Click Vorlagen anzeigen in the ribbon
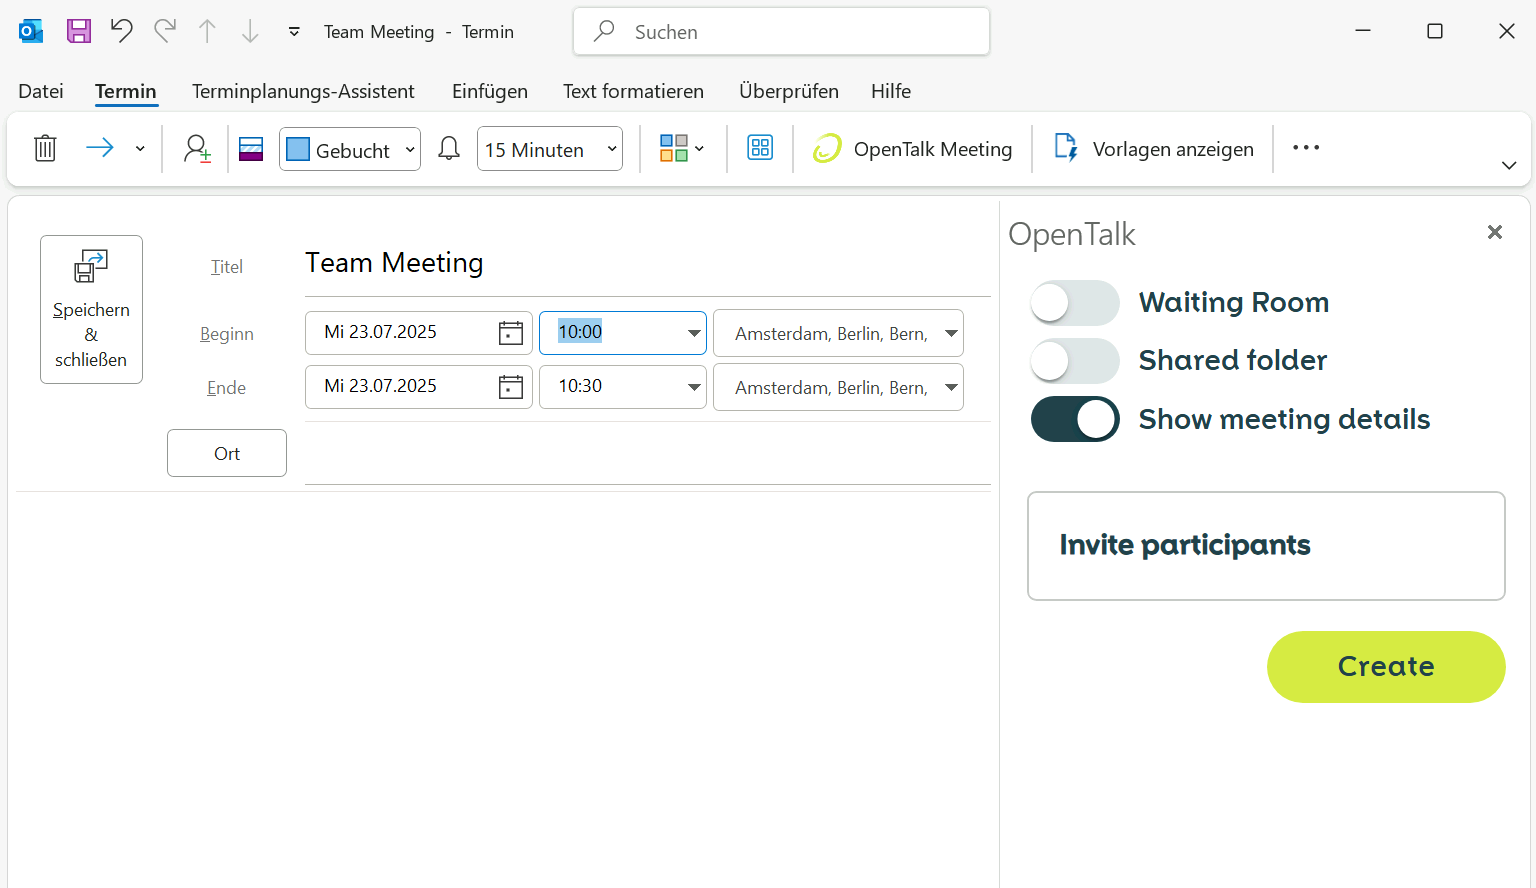1536x888 pixels. [1154, 149]
